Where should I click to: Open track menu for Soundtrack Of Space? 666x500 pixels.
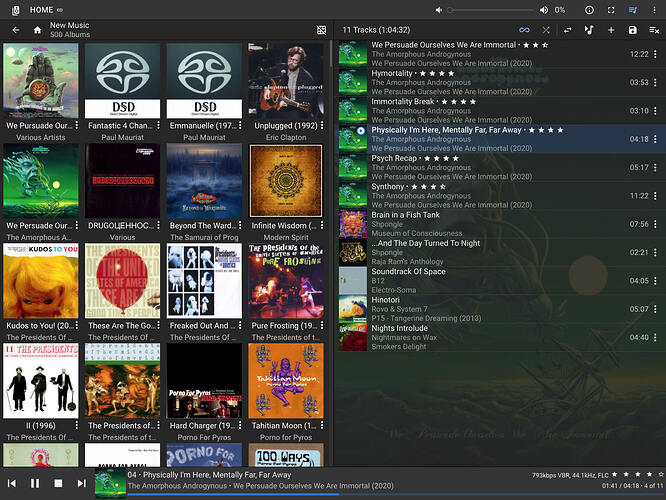(655, 281)
